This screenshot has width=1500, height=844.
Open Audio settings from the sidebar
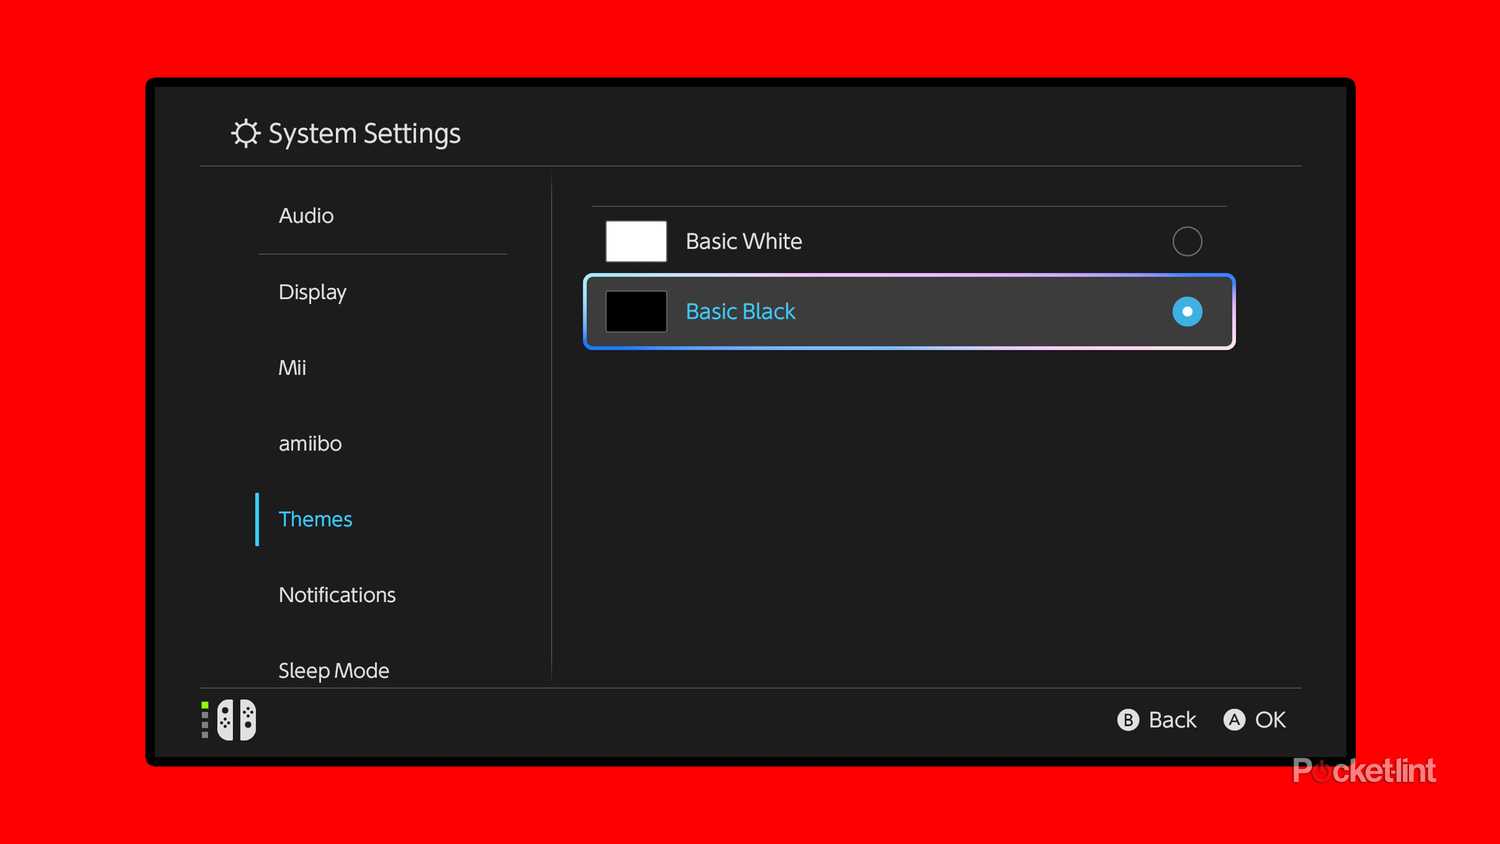306,215
